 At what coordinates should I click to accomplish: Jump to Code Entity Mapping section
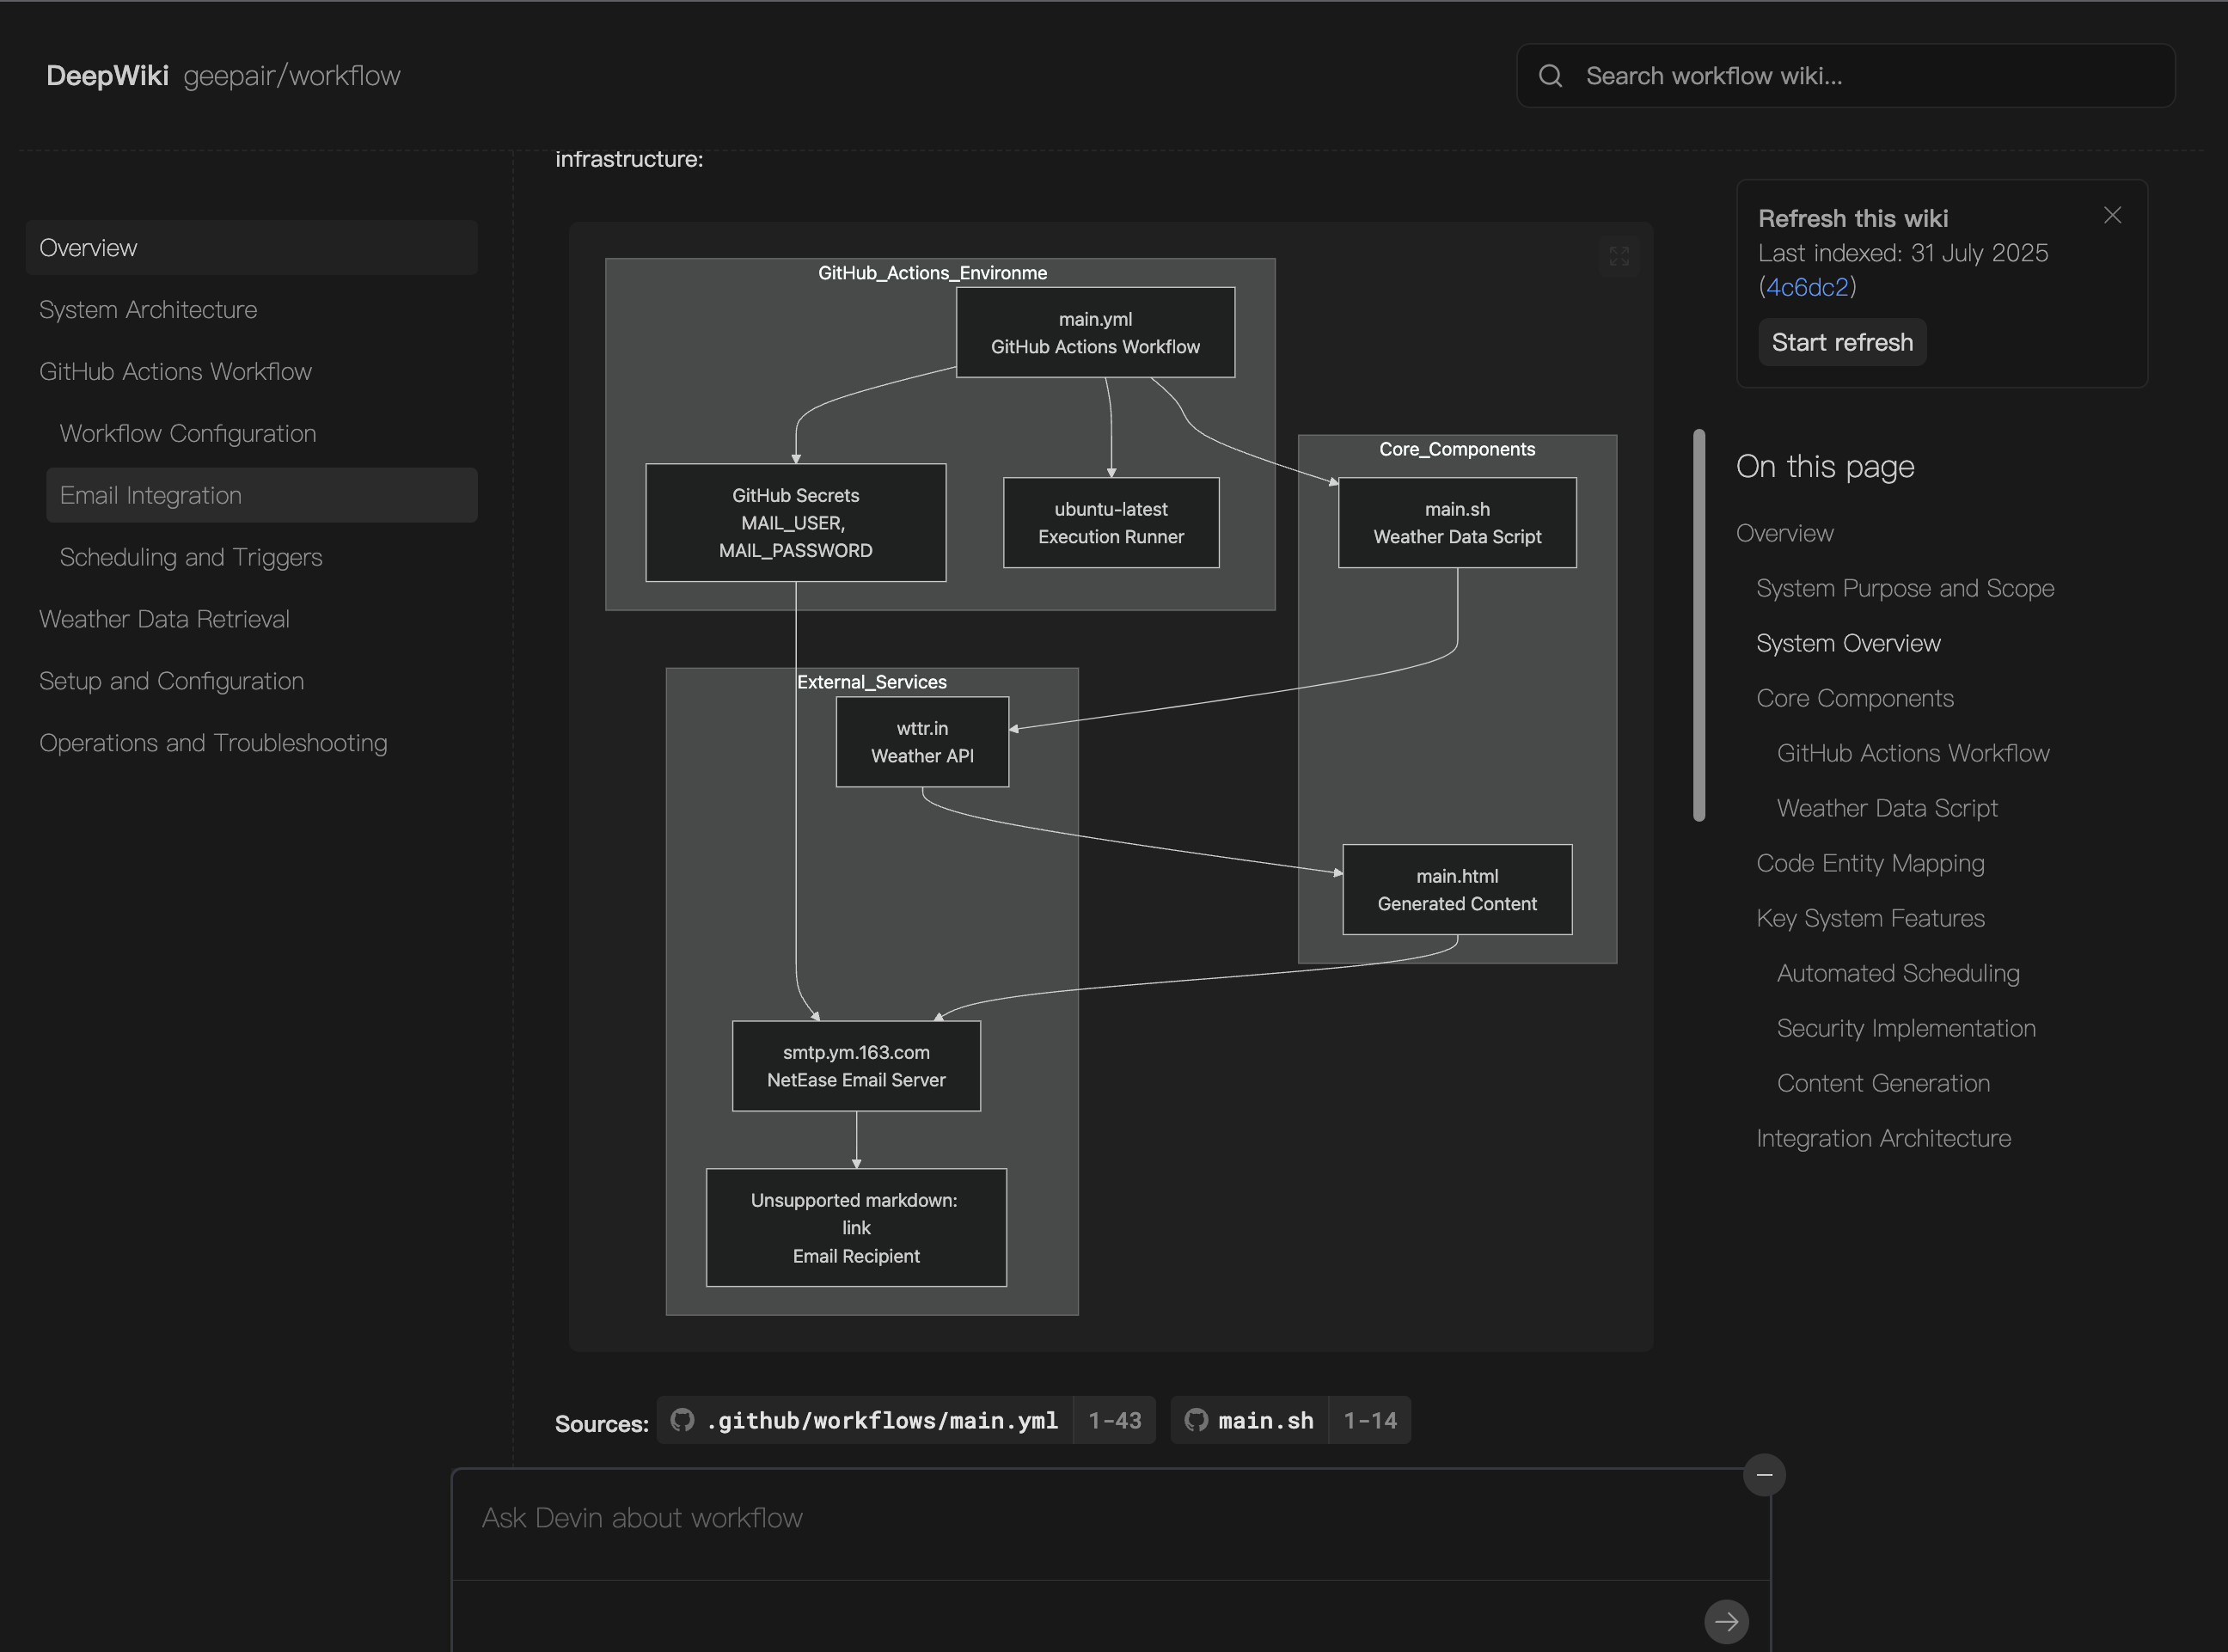click(x=1870, y=864)
